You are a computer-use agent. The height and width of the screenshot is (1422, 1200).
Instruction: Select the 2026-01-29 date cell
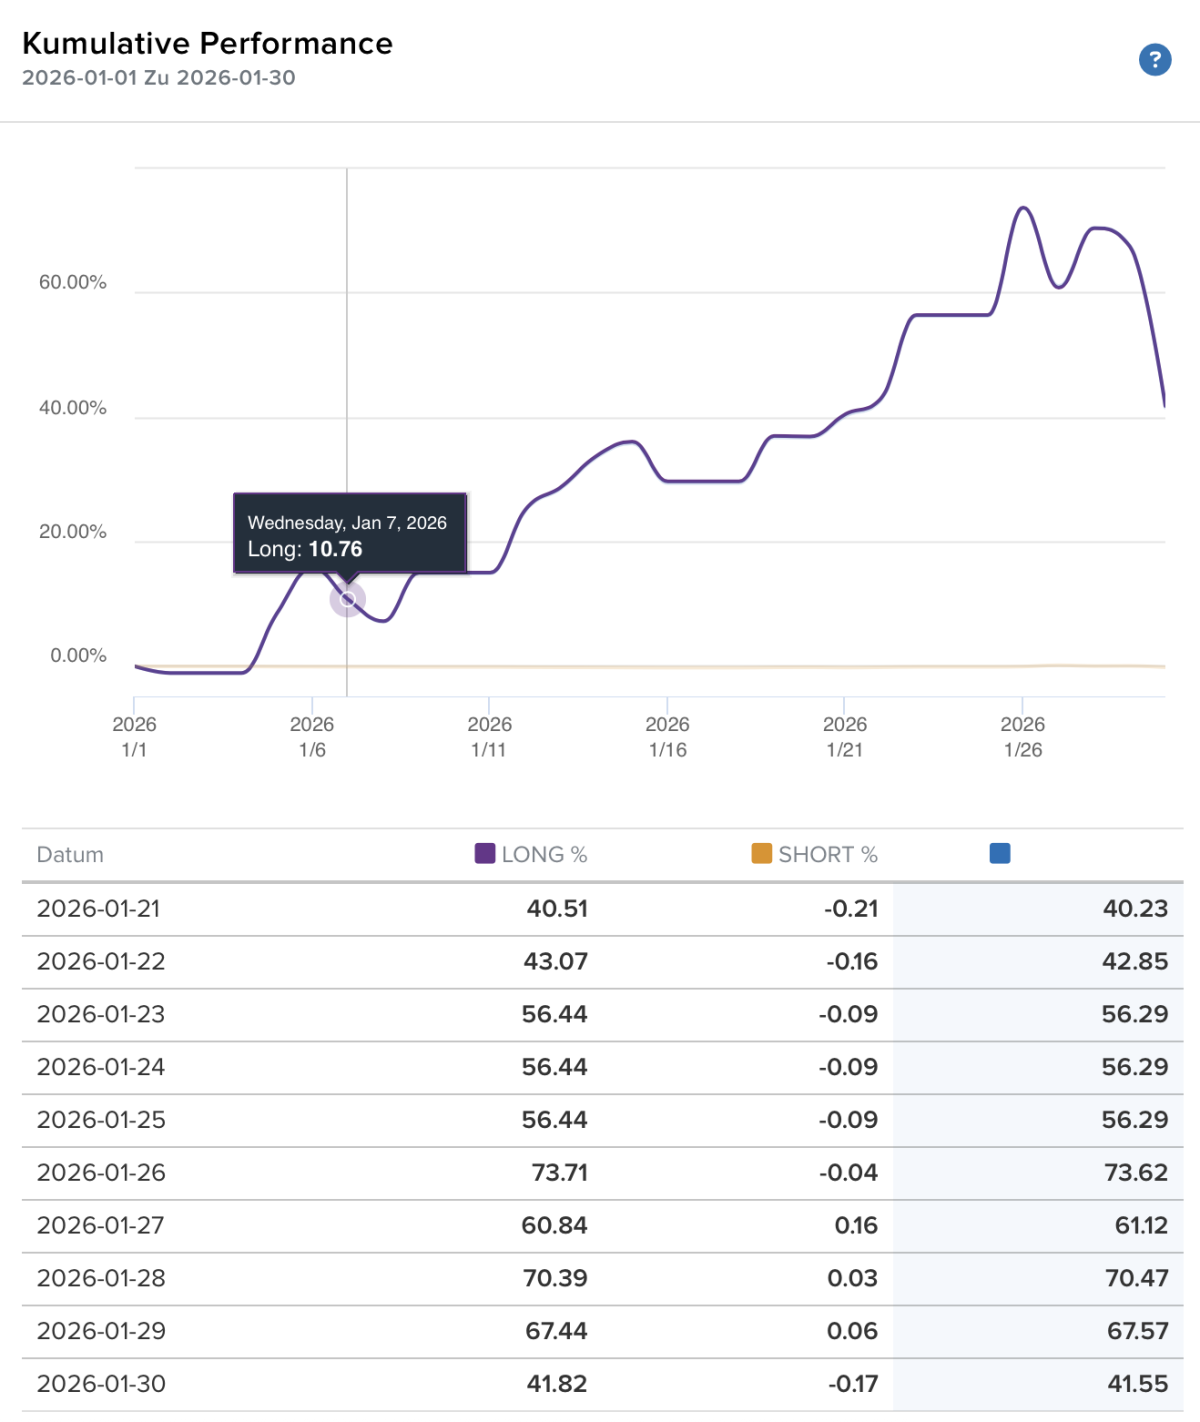[101, 1332]
